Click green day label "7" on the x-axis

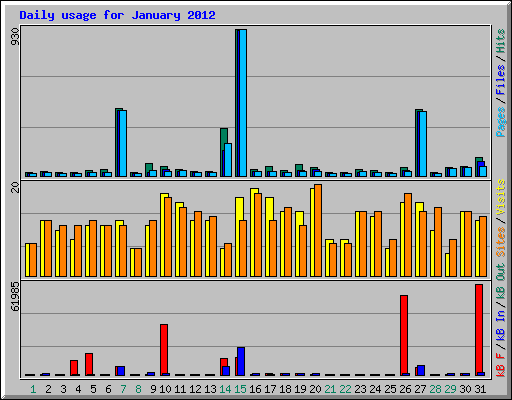pyautogui.click(x=123, y=389)
